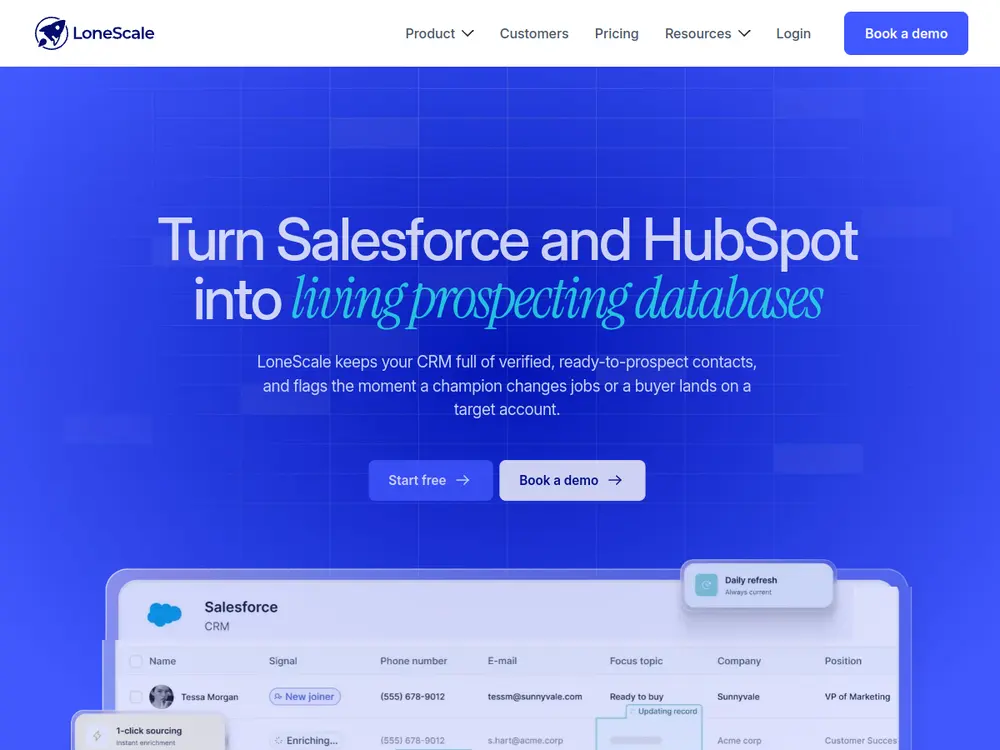Screen dimensions: 1000x750
Task: Expand the Product dropdown menu
Action: coord(439,33)
